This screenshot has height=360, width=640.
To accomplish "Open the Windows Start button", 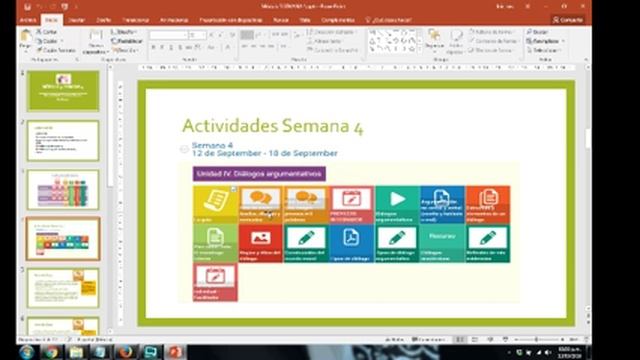I will (27, 352).
